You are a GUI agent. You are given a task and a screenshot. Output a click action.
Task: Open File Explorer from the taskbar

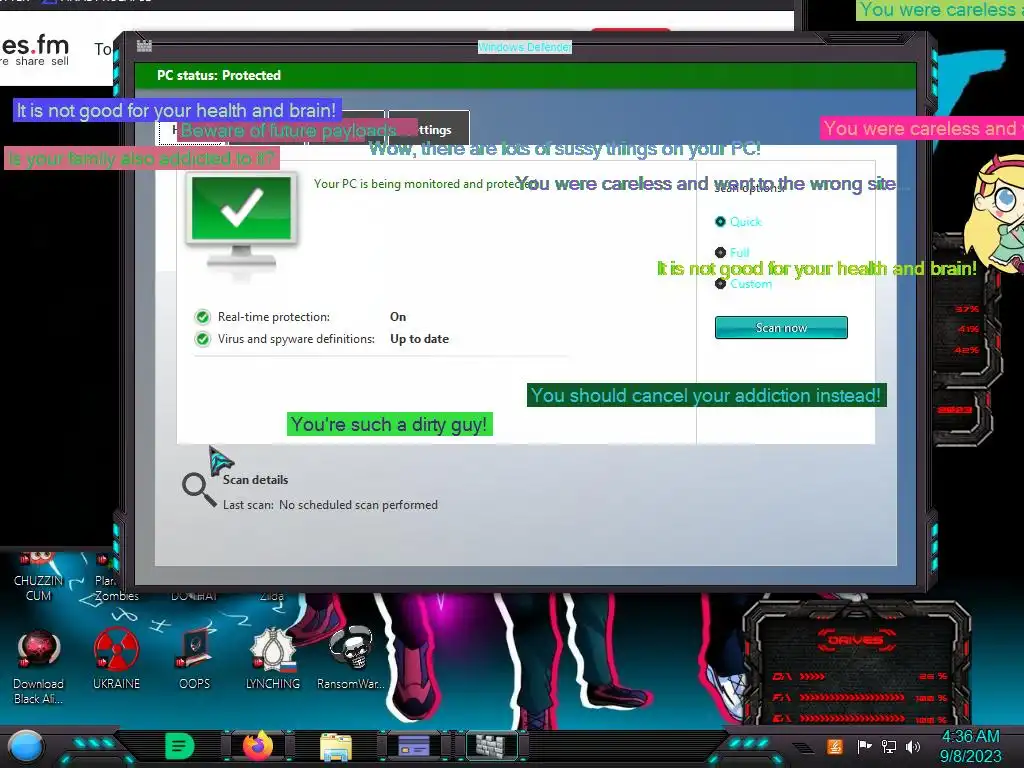coord(336,746)
